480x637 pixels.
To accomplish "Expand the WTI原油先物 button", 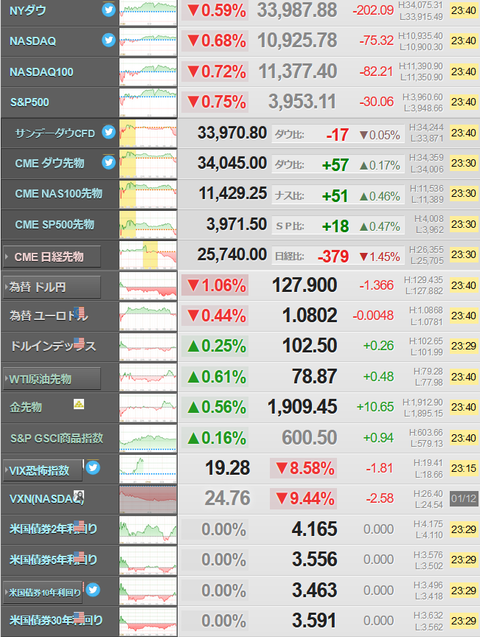I will [52, 379].
